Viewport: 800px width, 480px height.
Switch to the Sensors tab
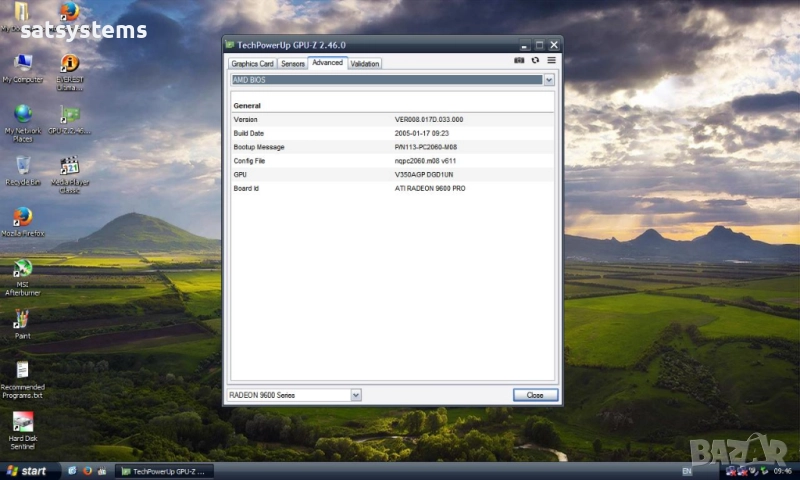point(293,64)
